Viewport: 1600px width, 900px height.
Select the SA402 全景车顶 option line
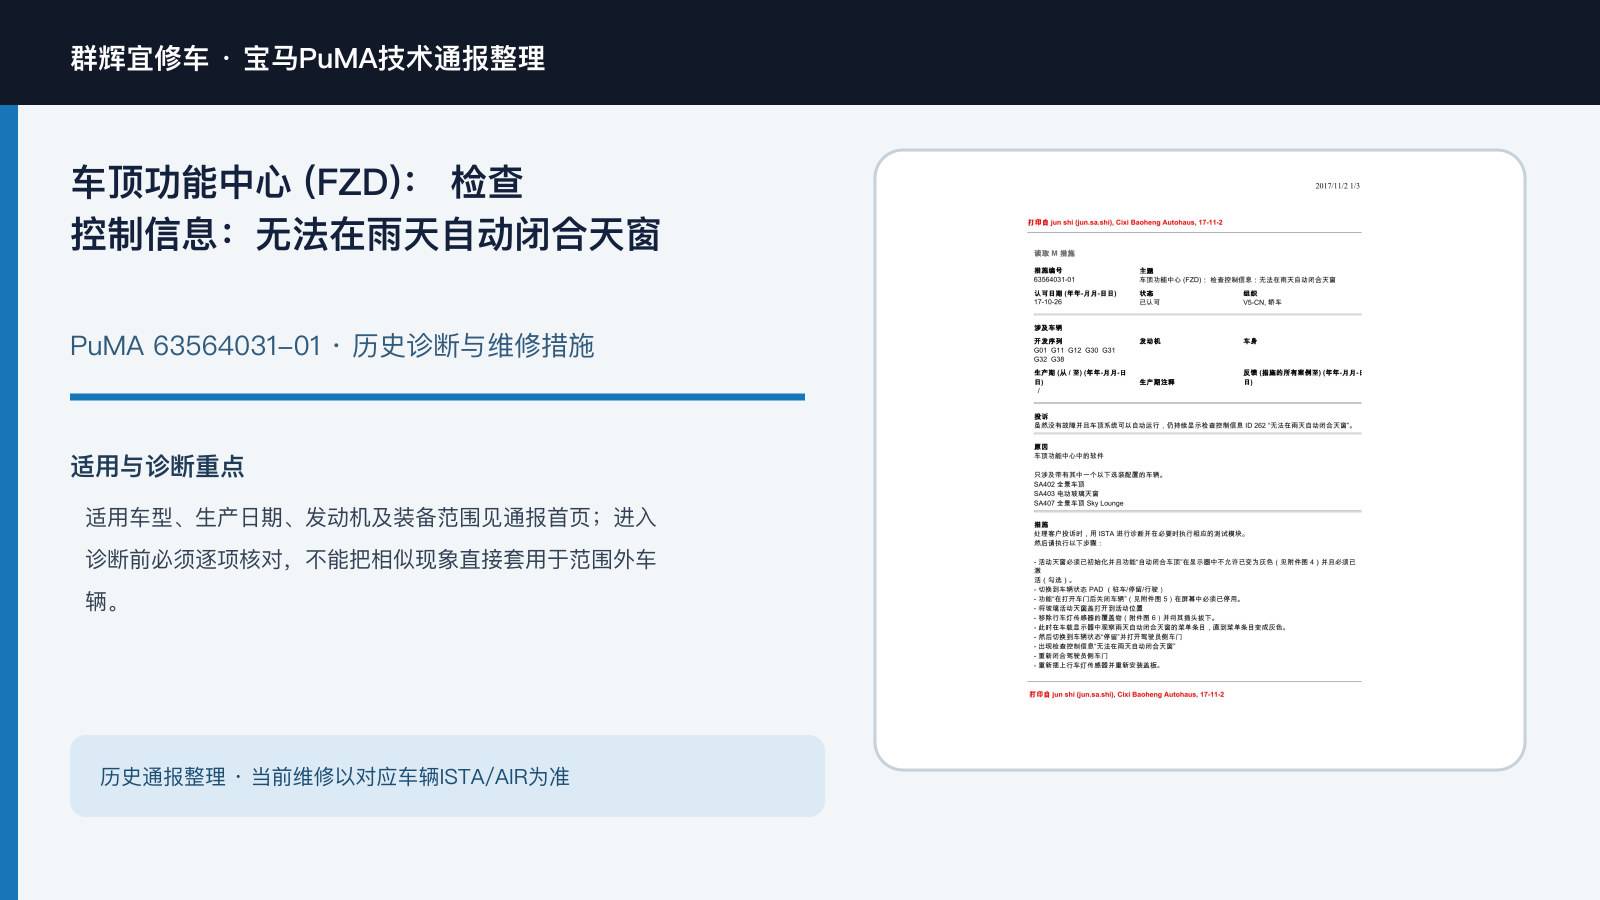1059,484
